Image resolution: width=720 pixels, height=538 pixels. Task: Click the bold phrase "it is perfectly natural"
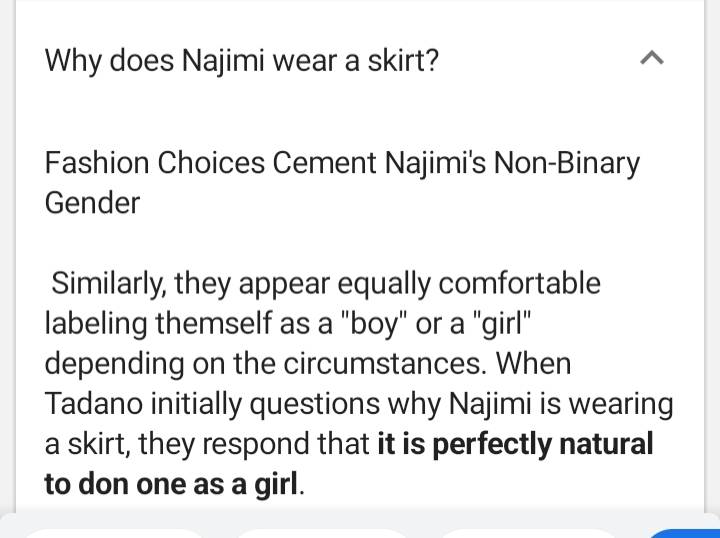pos(515,443)
